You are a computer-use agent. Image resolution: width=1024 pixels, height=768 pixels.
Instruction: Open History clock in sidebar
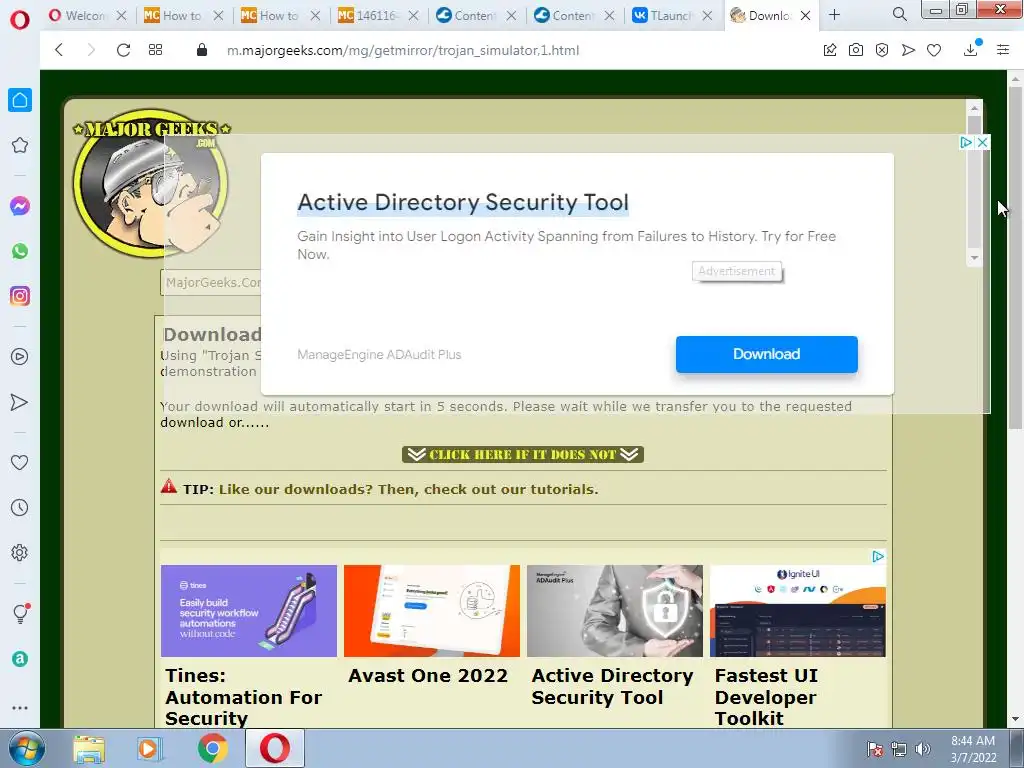point(20,507)
